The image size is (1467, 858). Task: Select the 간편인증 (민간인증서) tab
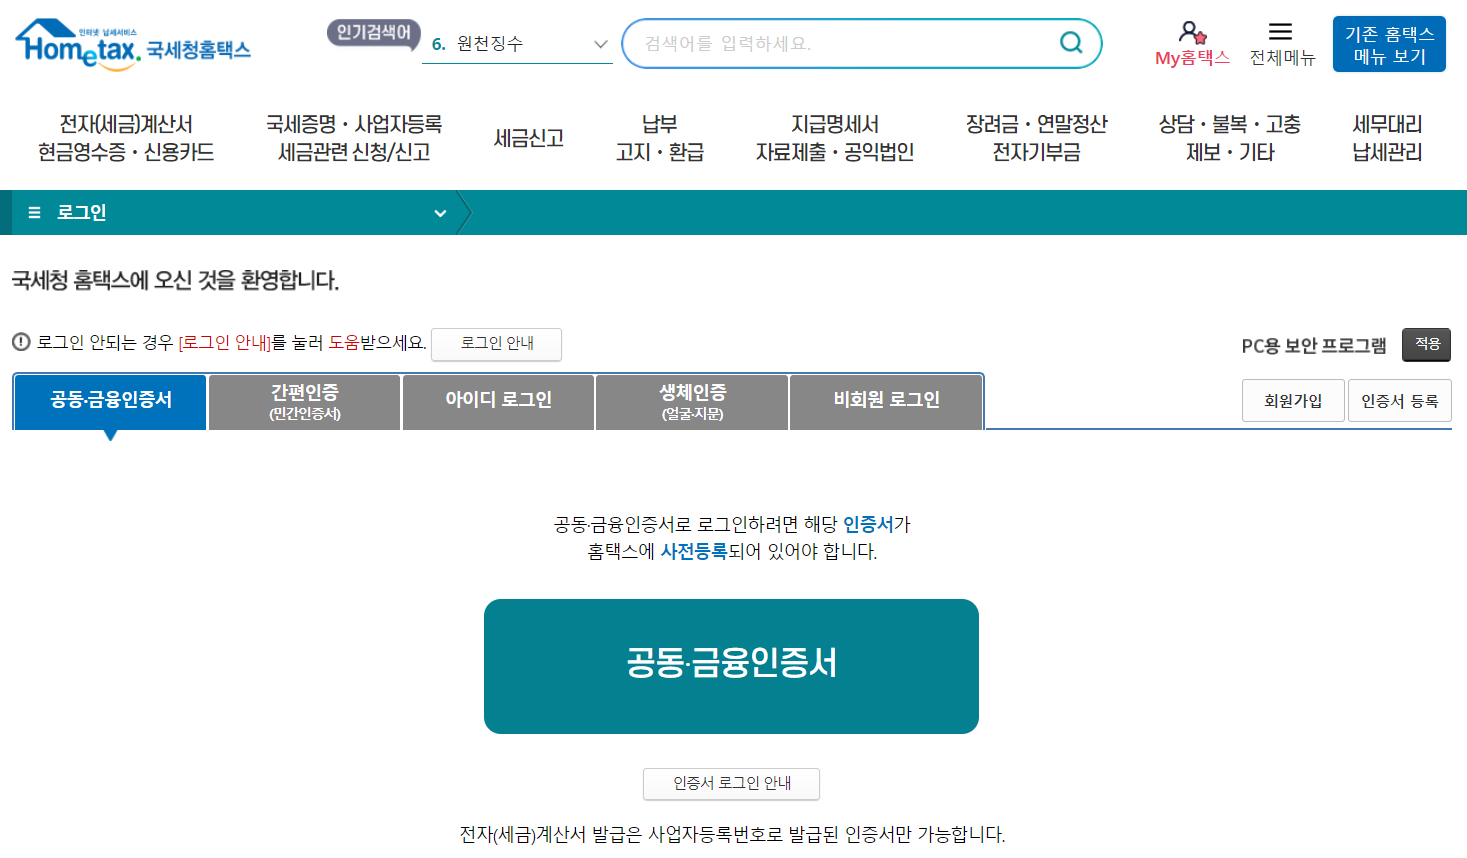click(305, 401)
